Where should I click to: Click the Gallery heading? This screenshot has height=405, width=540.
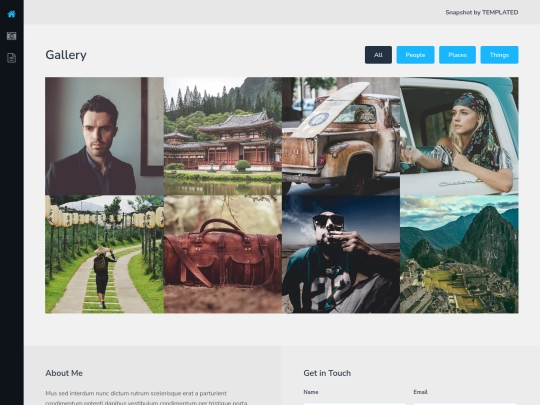pos(66,55)
